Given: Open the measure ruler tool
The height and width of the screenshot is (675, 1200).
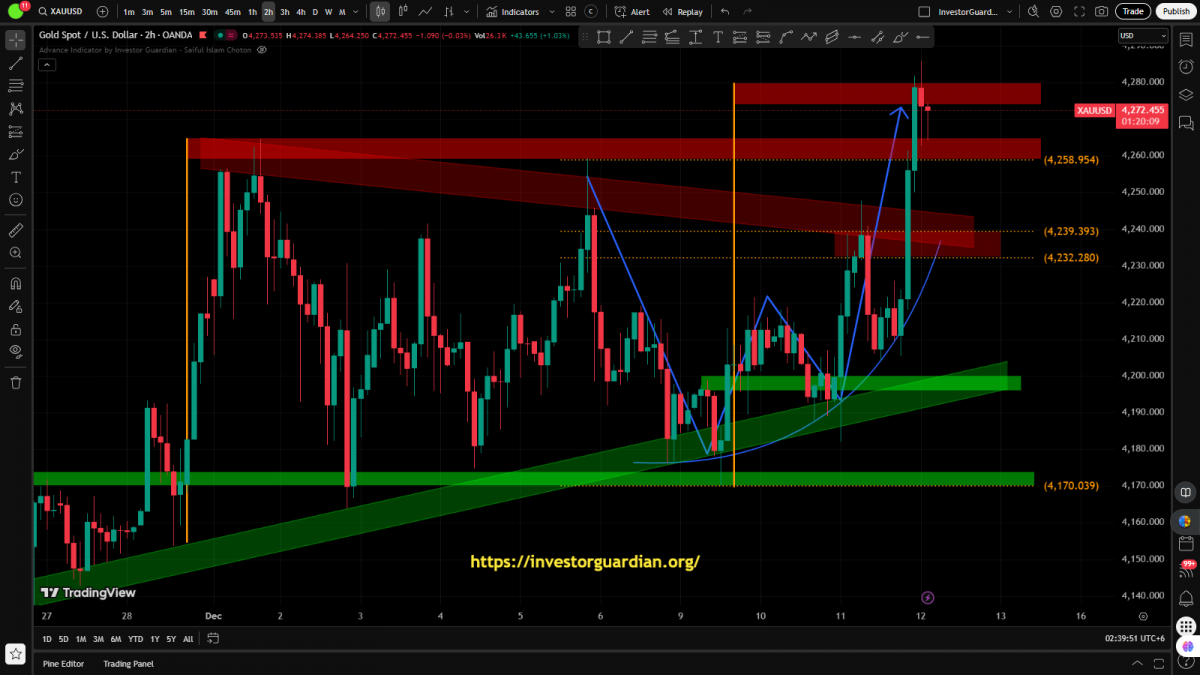Looking at the screenshot, I should point(15,230).
